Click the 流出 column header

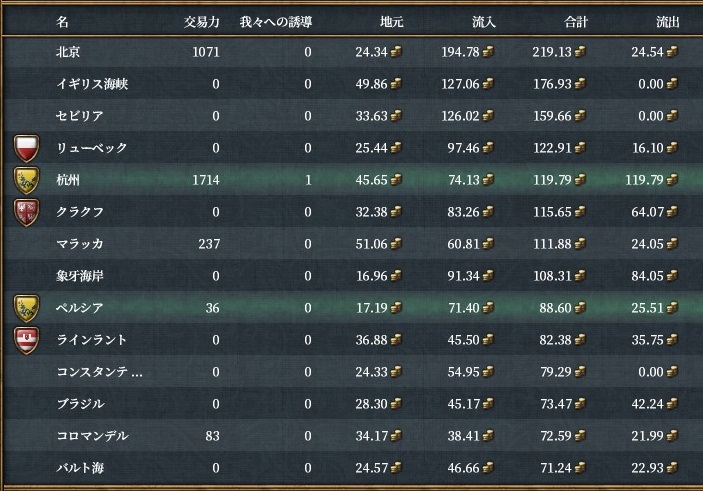click(666, 21)
